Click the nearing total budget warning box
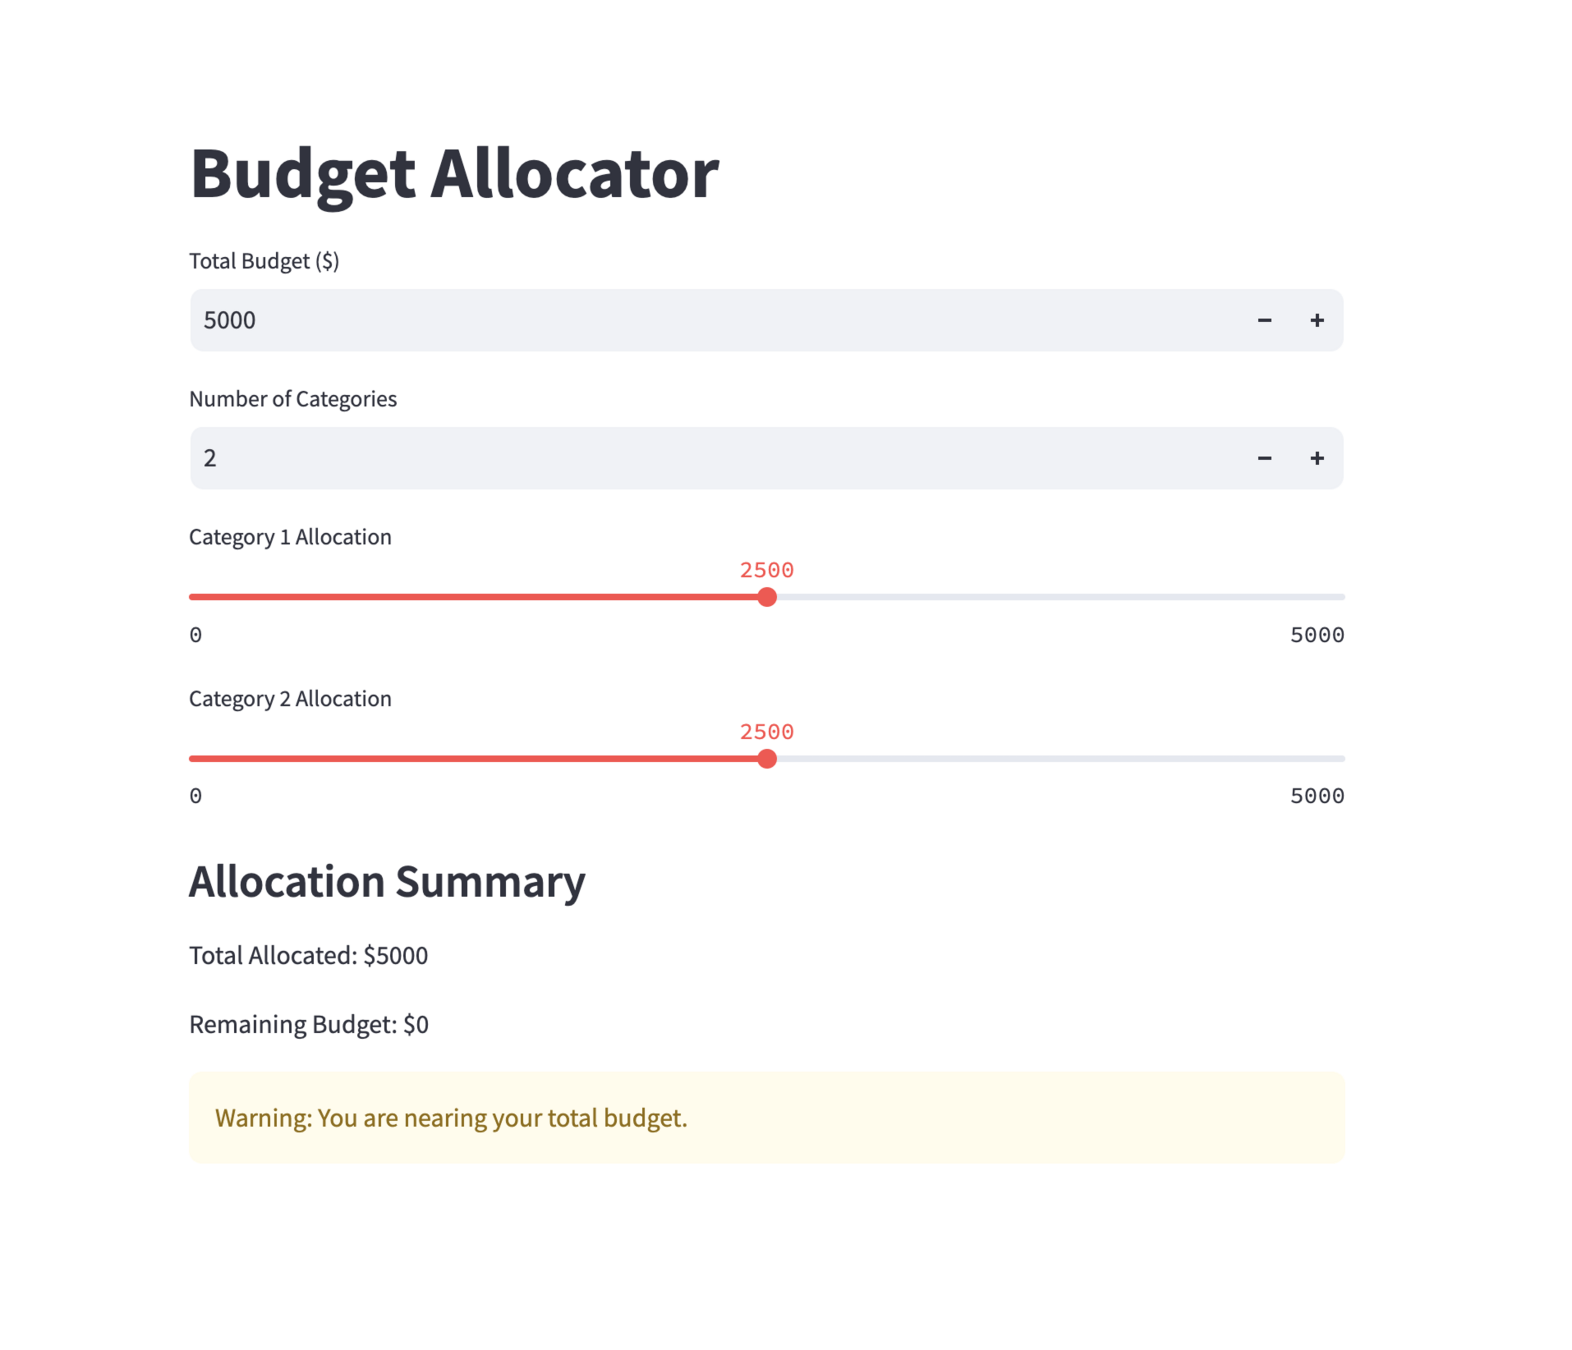This screenshot has height=1350, width=1572. pos(767,1117)
